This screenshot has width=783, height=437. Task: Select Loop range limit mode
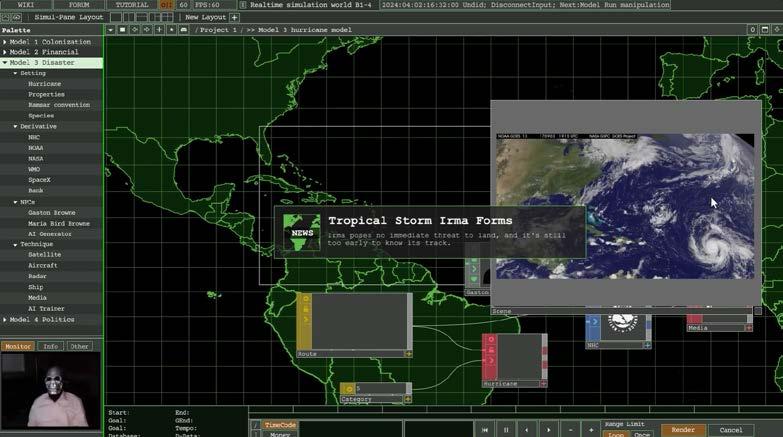[615, 433]
